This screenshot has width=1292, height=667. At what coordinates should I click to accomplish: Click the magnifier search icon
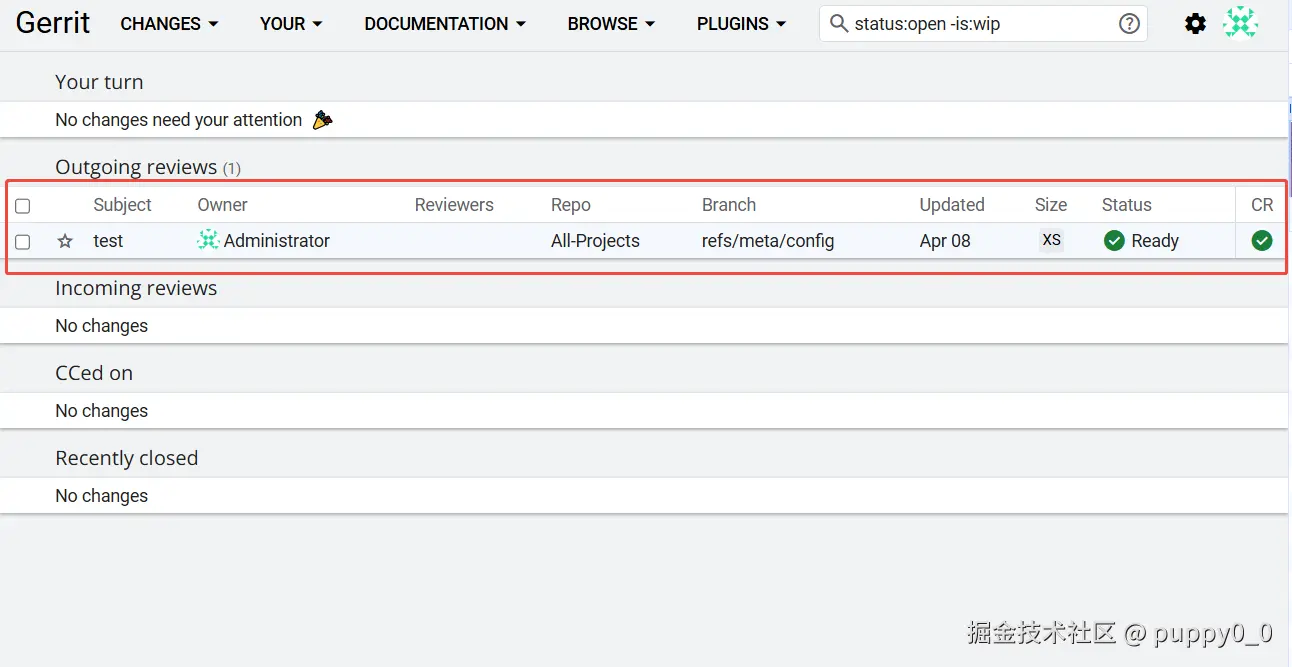point(839,24)
